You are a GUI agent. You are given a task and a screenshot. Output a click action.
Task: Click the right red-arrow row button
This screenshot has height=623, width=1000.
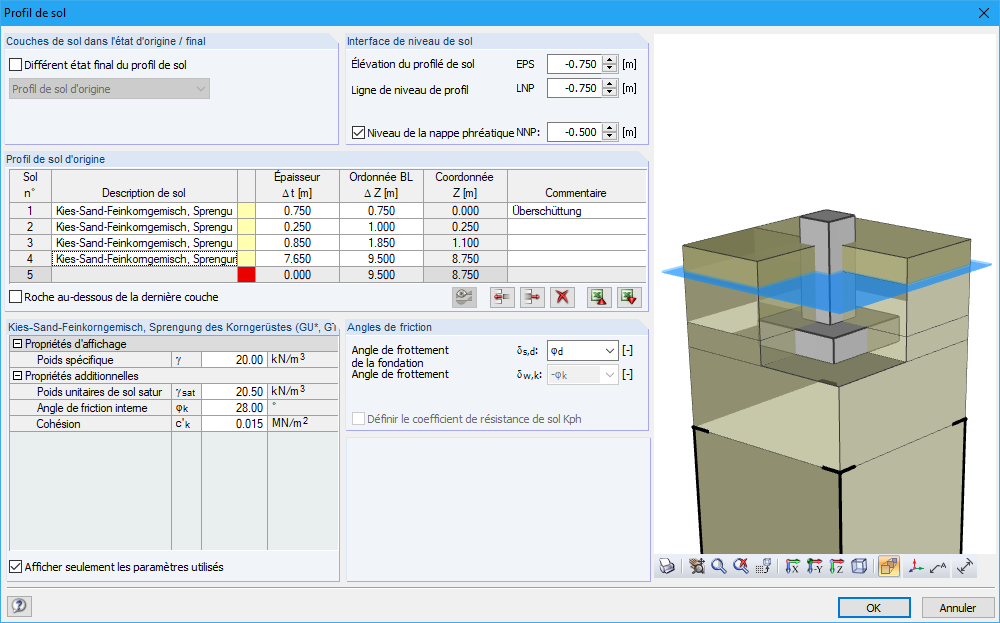coord(533,297)
